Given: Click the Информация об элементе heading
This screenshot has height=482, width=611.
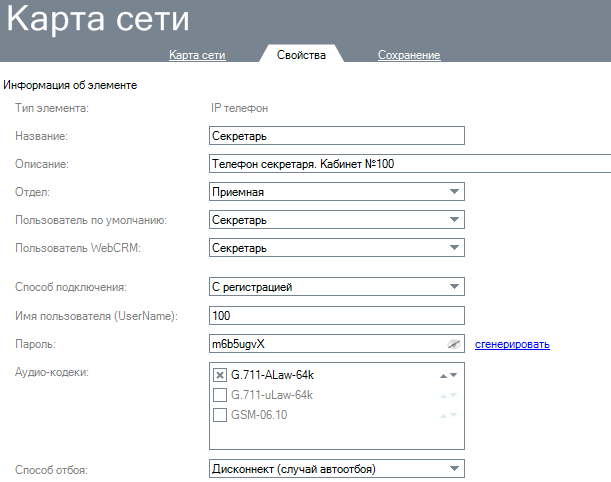Looking at the screenshot, I should coord(70,85).
